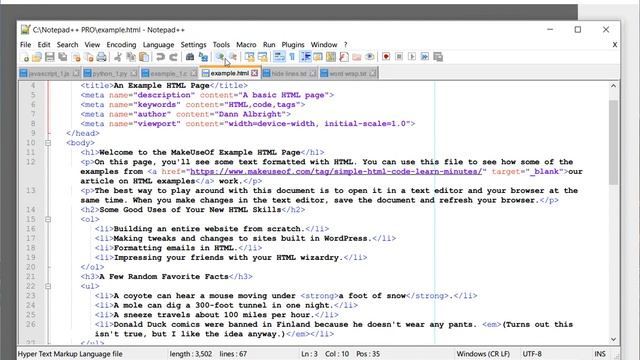Save the file with the floppy icon

click(50, 57)
